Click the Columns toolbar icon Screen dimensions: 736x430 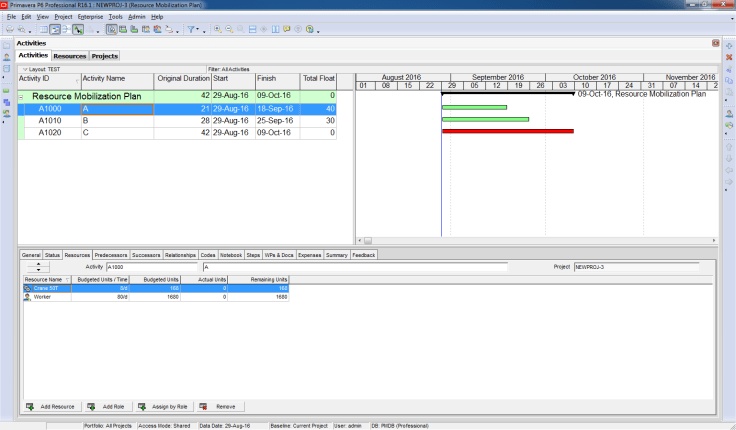click(276, 29)
